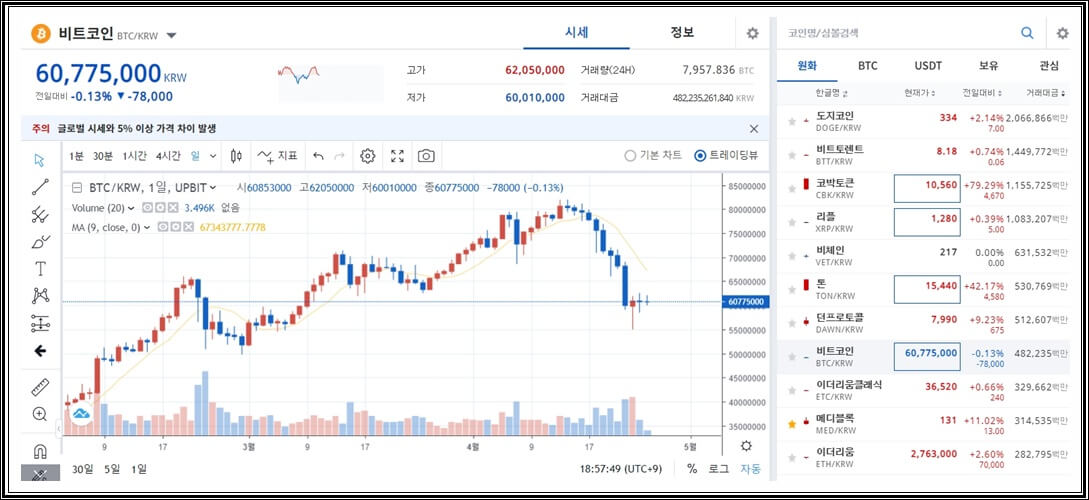
Task: Toggle chart fullscreen mode
Action: click(x=397, y=156)
